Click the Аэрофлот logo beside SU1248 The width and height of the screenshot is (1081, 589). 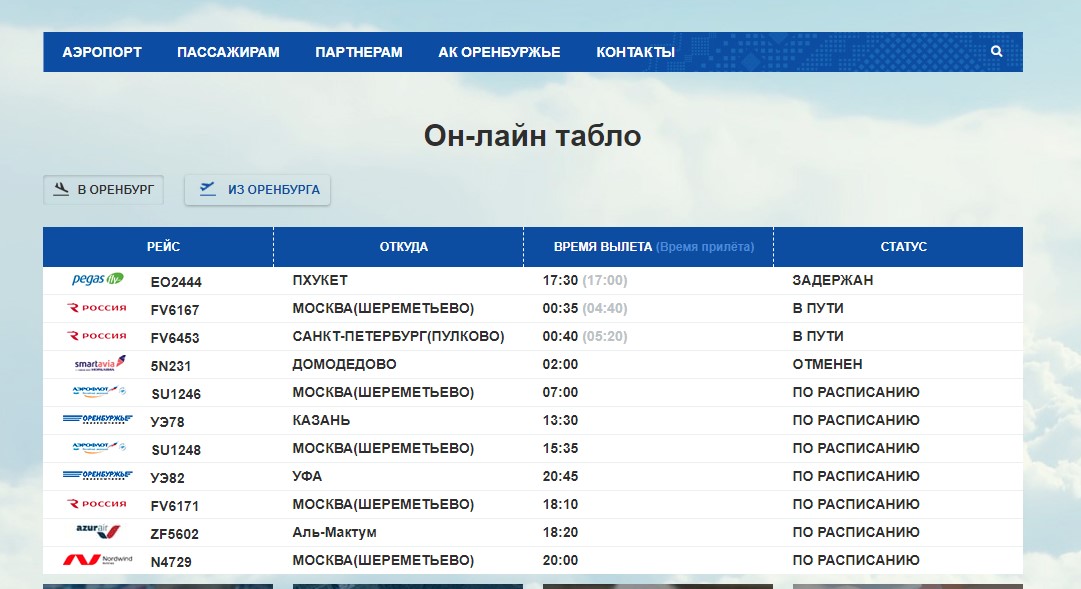click(x=99, y=448)
